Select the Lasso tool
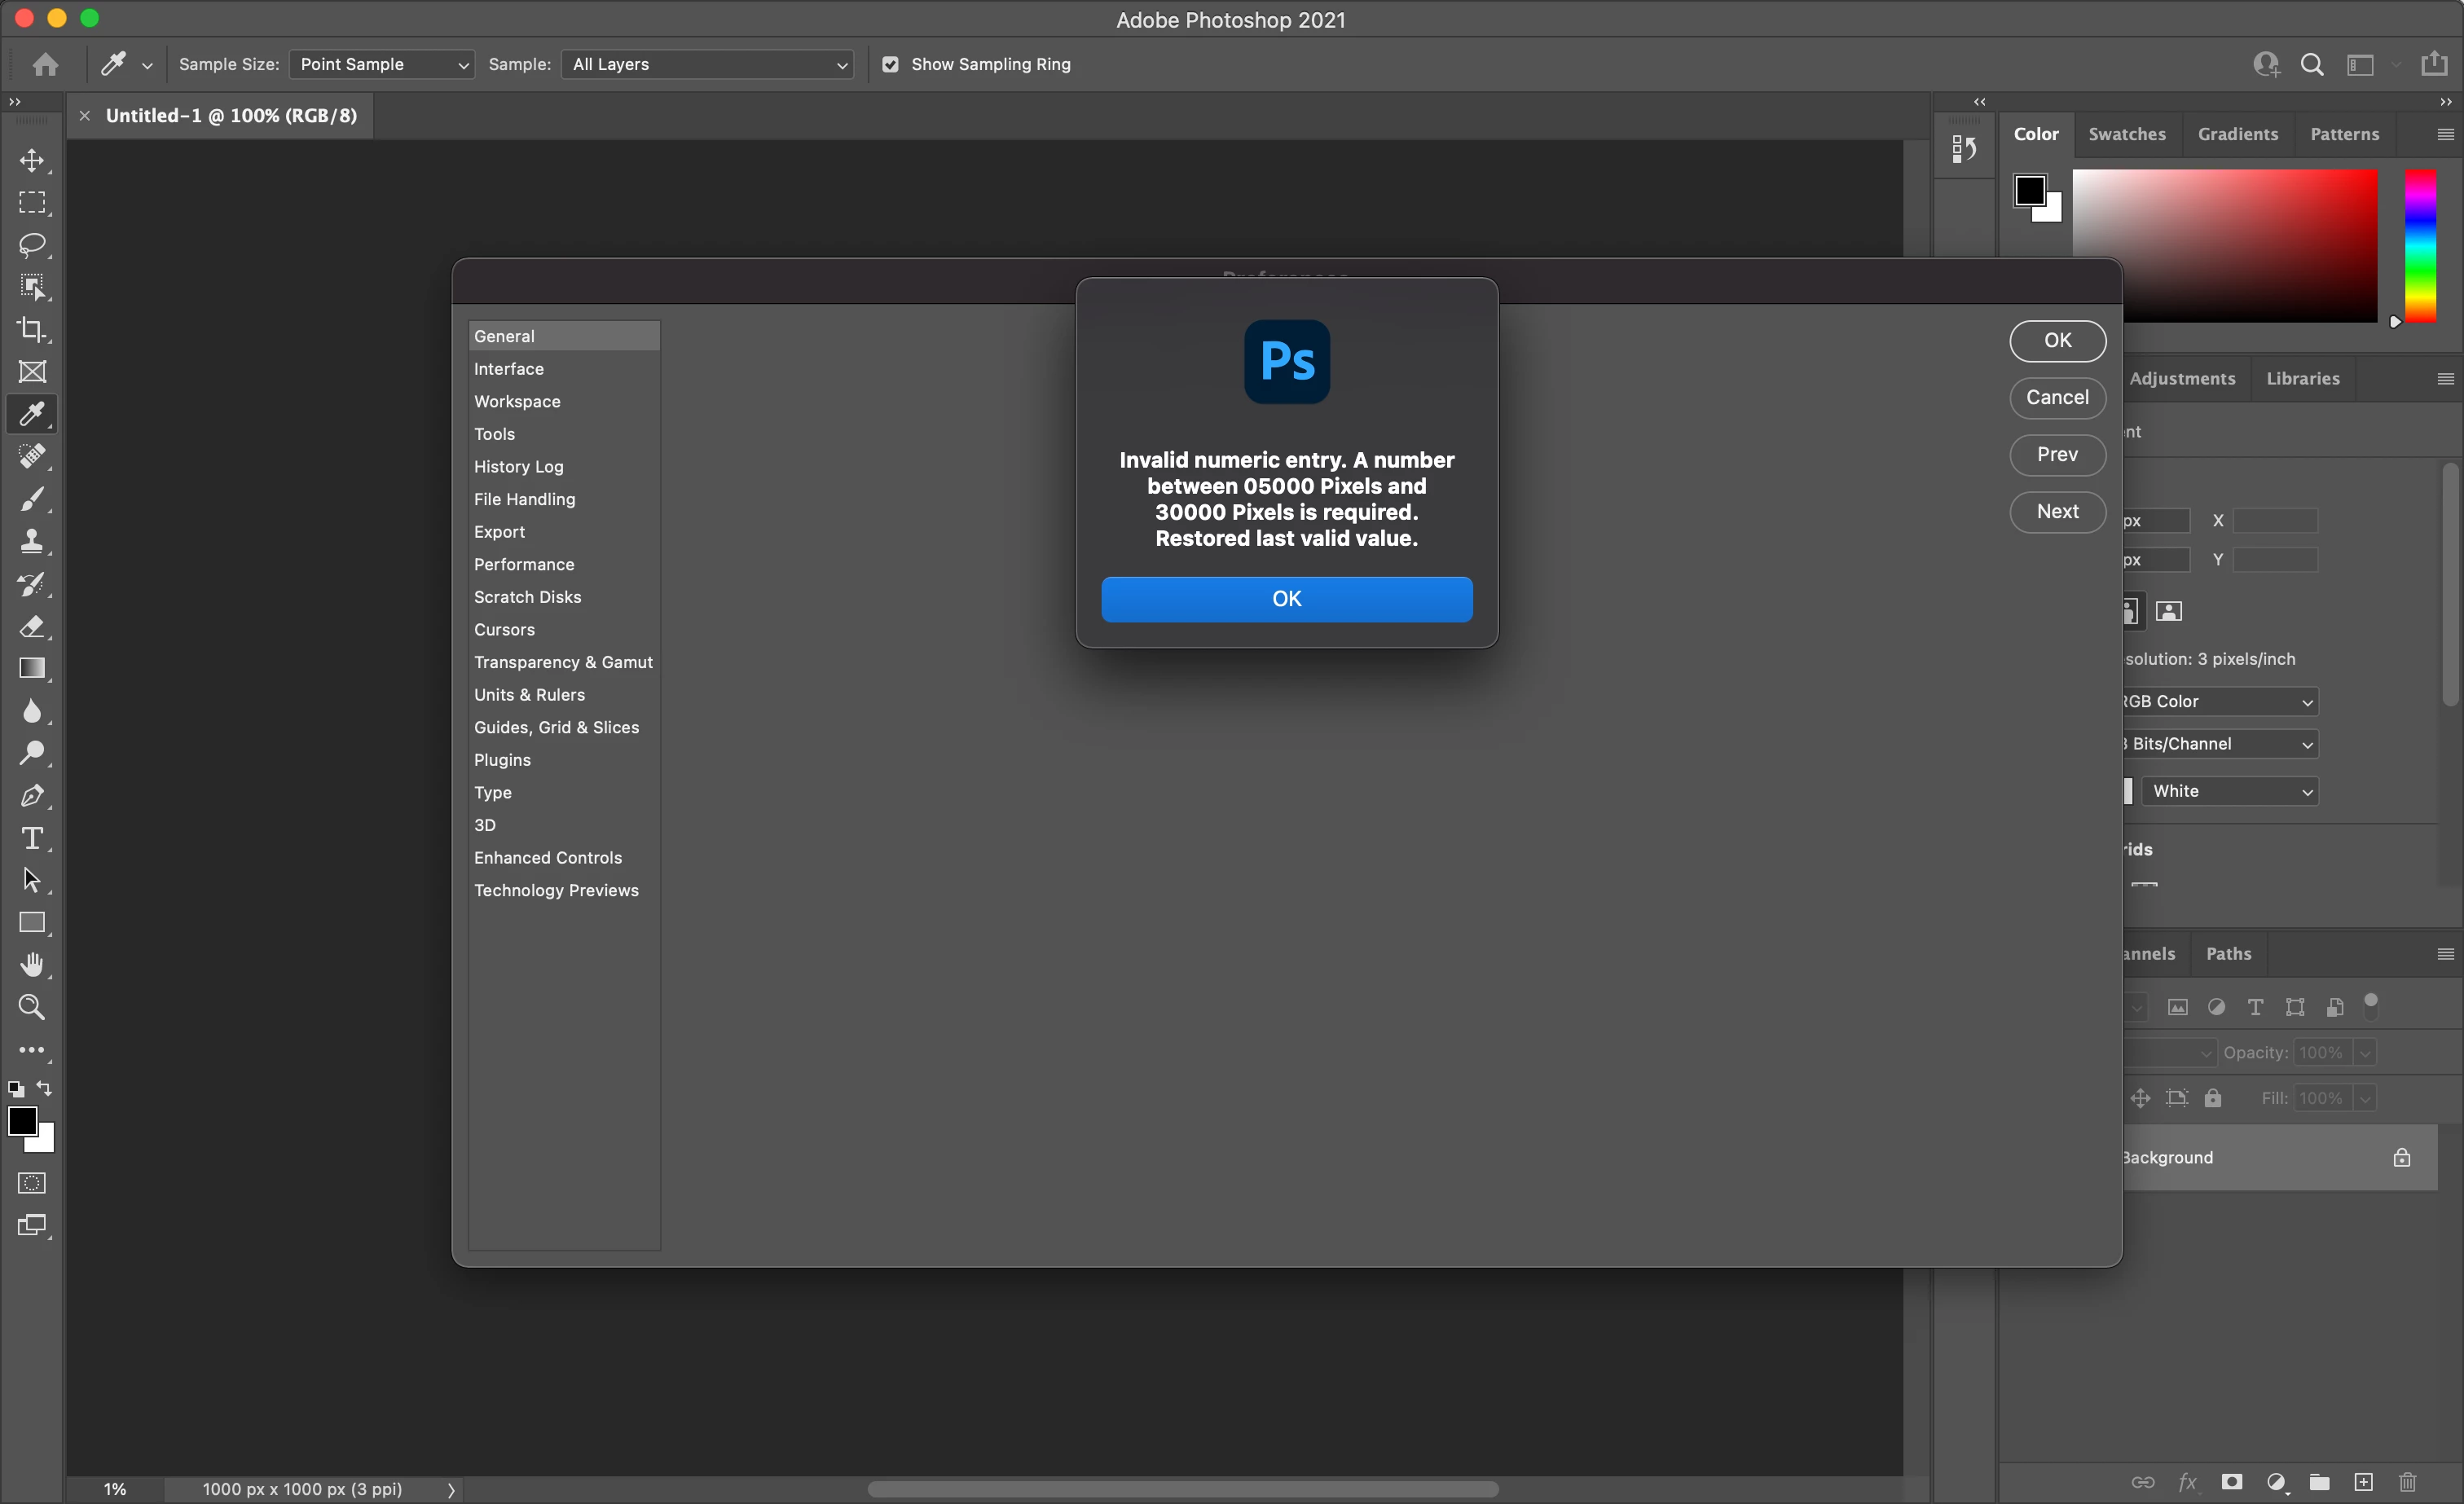This screenshot has width=2464, height=1504. [32, 245]
